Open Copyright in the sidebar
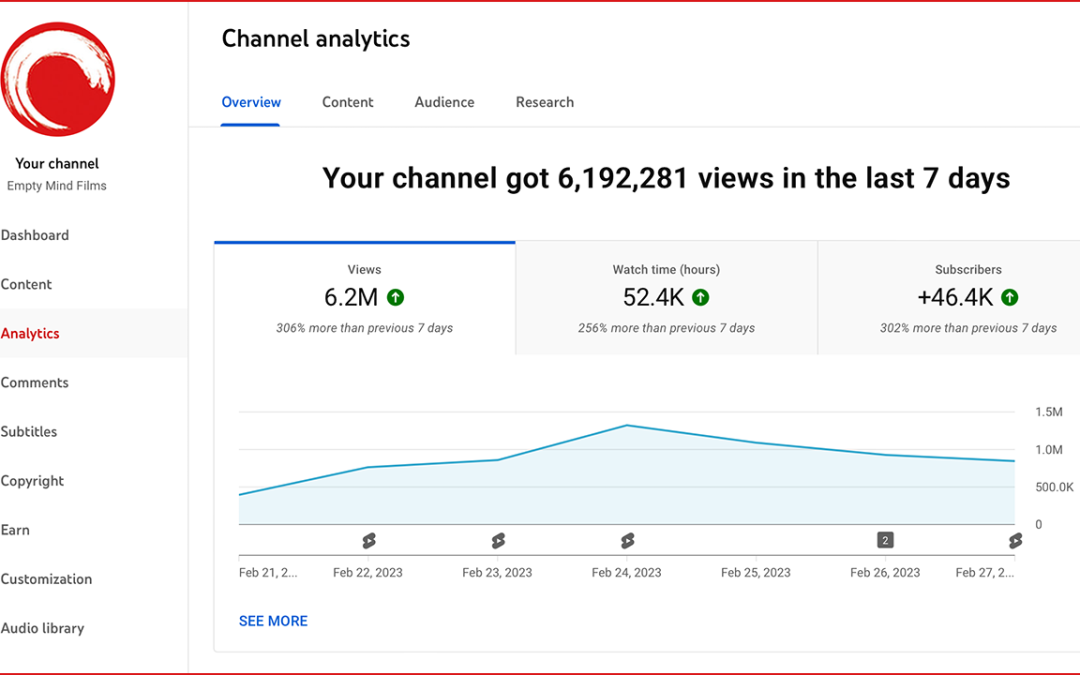 click(32, 481)
